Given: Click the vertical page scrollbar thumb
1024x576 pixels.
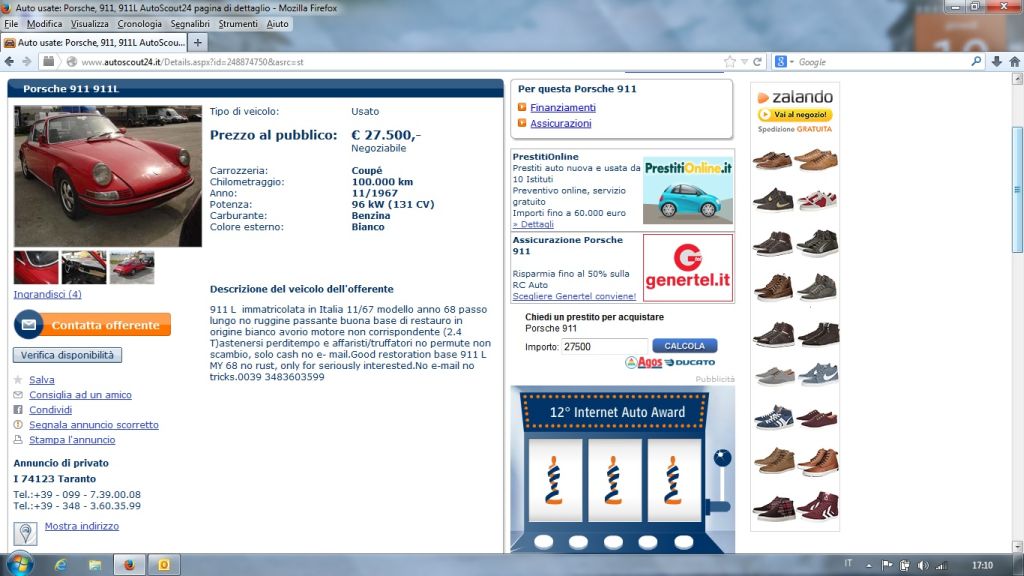Looking at the screenshot, I should [x=1017, y=189].
